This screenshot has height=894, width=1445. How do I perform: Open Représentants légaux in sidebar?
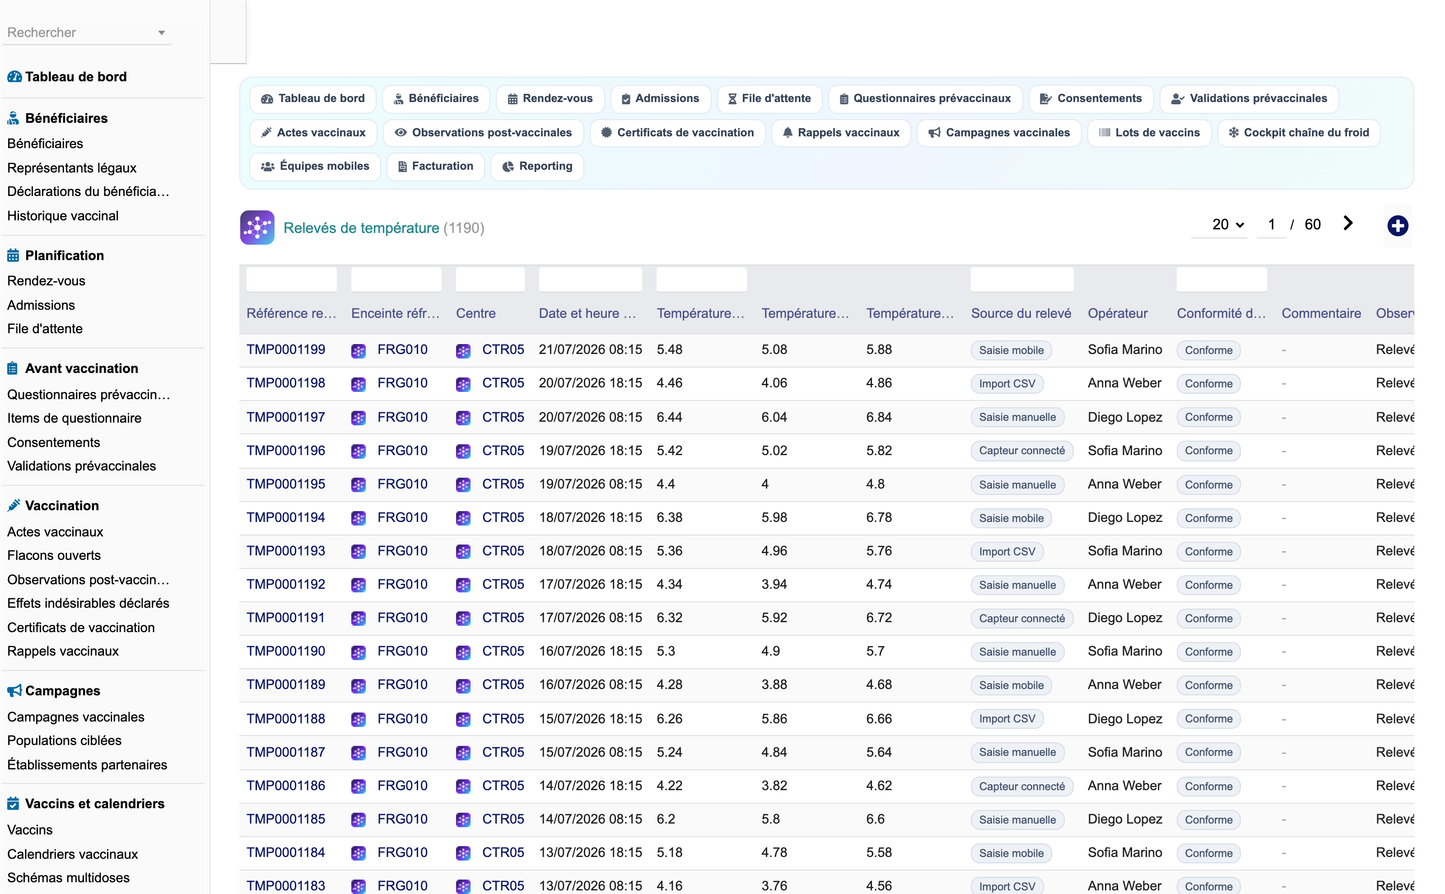pyautogui.click(x=72, y=168)
